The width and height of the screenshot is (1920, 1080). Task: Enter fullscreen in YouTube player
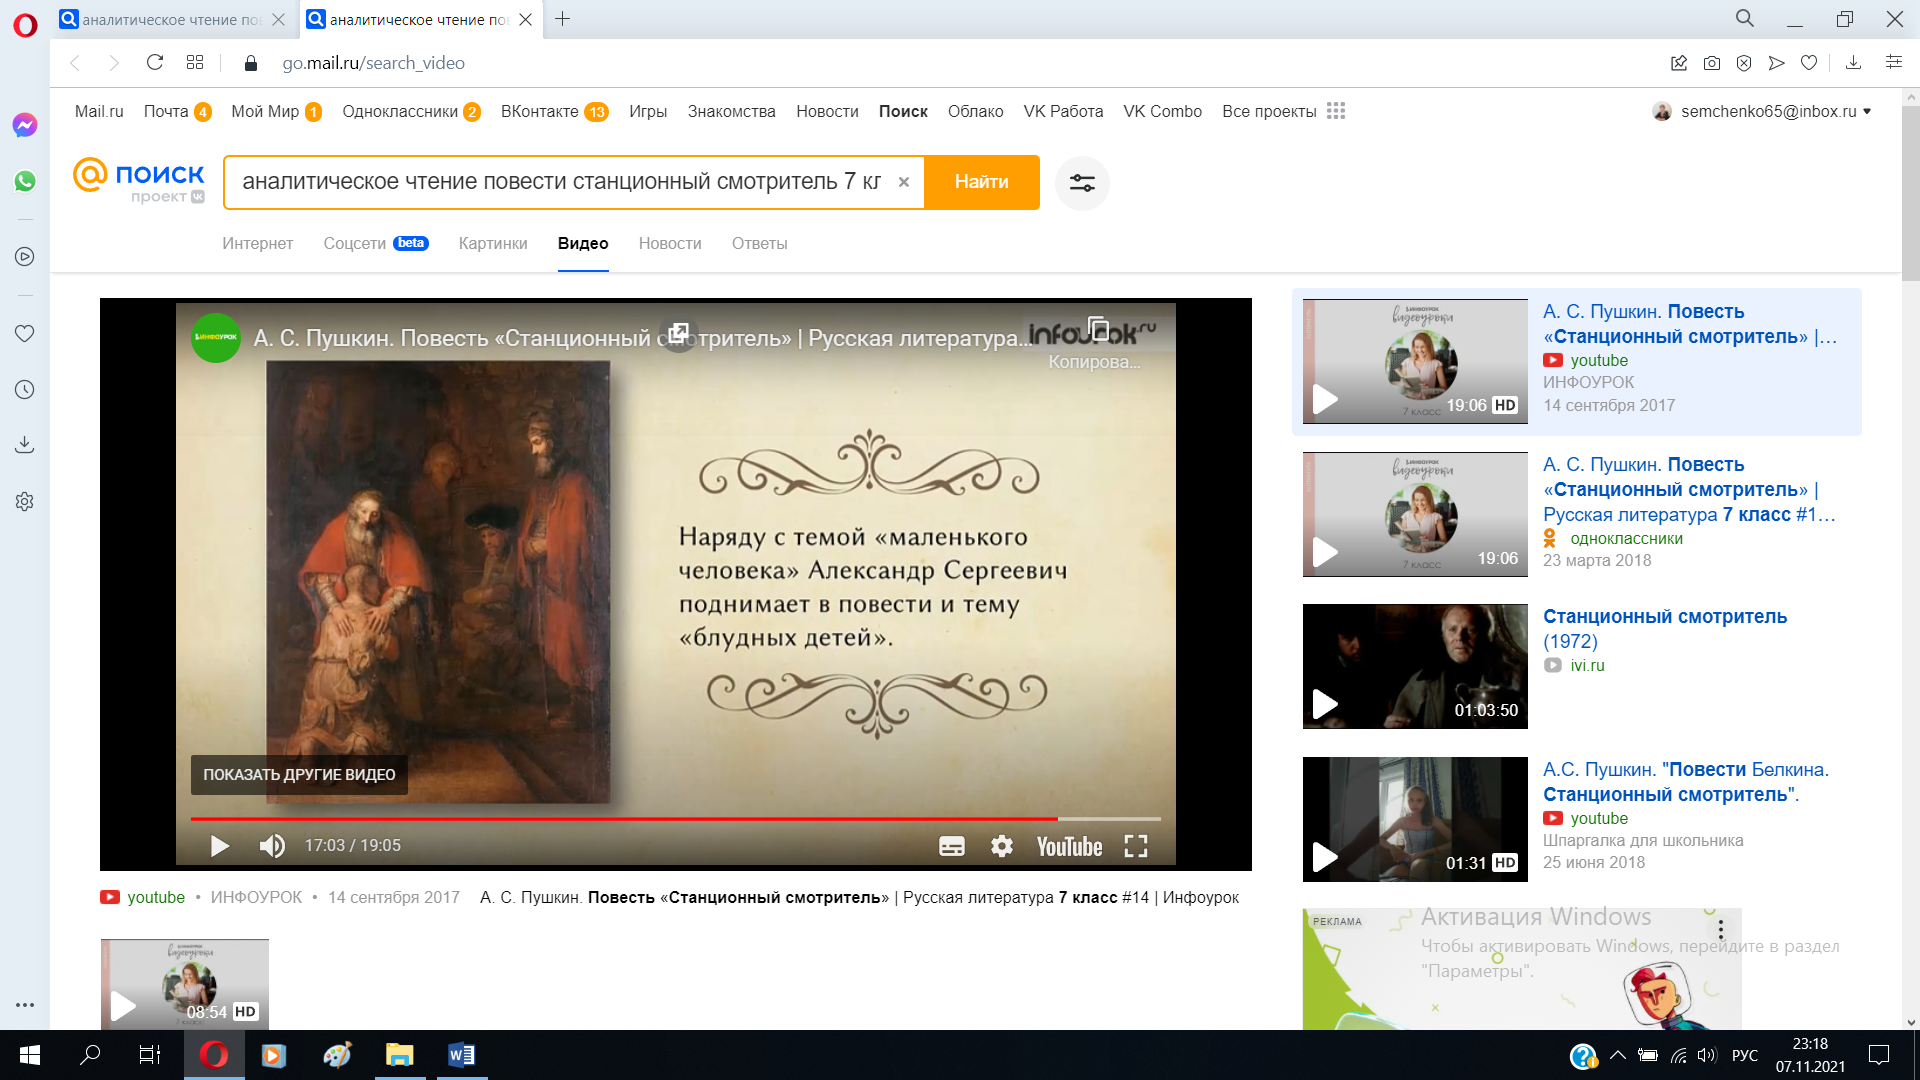tap(1136, 847)
